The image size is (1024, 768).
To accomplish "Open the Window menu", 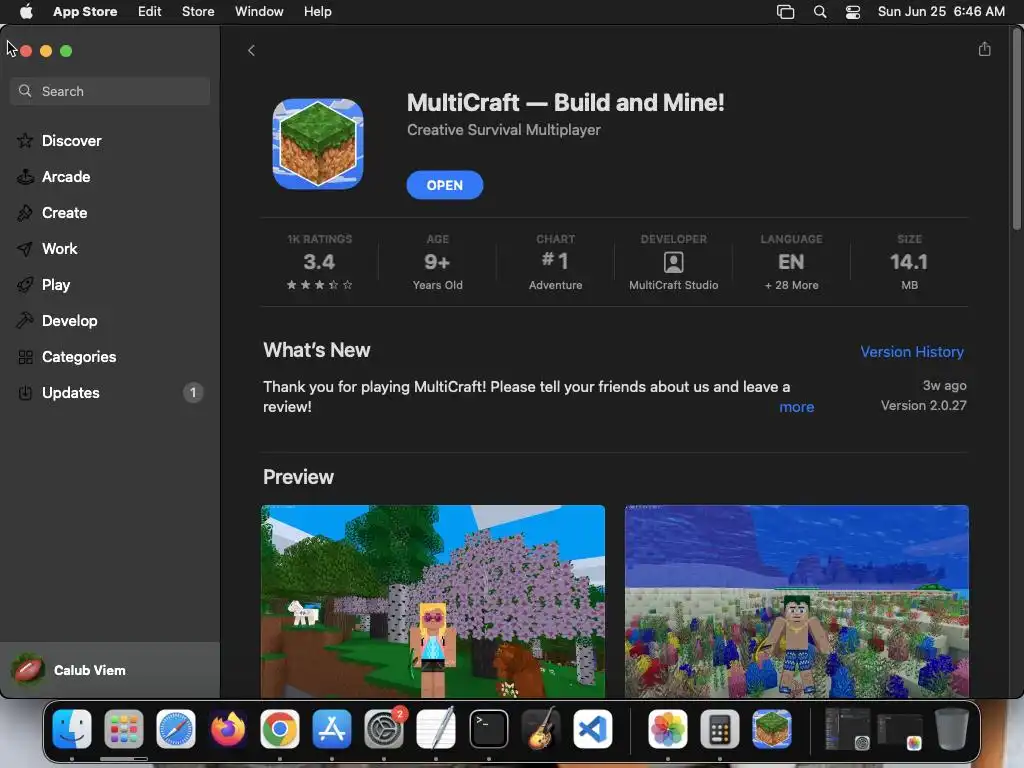I will [x=259, y=11].
